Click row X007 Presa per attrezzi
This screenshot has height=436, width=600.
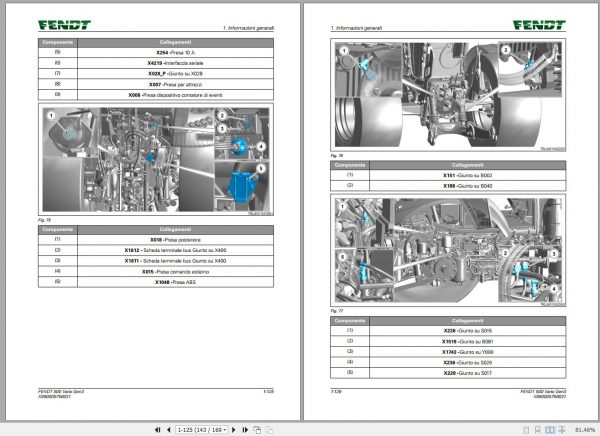pos(156,84)
